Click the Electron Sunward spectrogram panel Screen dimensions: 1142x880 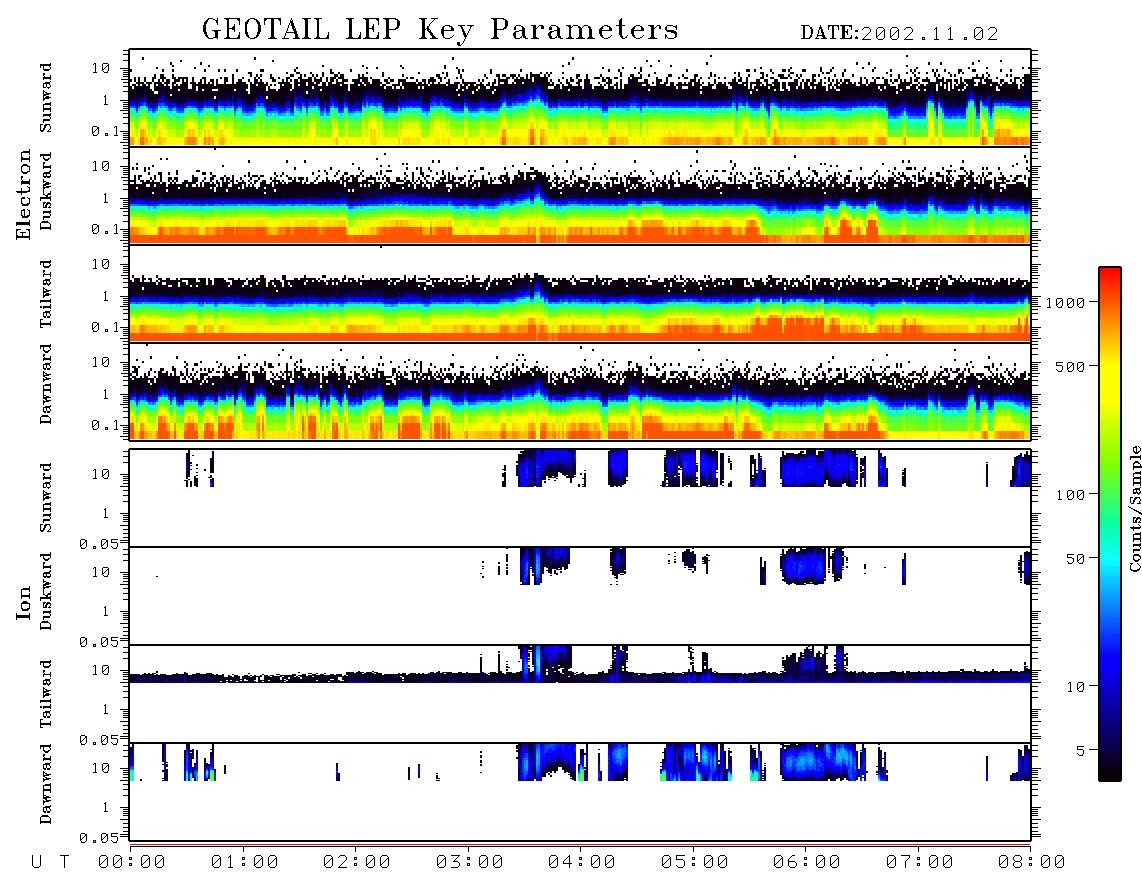pyautogui.click(x=580, y=98)
